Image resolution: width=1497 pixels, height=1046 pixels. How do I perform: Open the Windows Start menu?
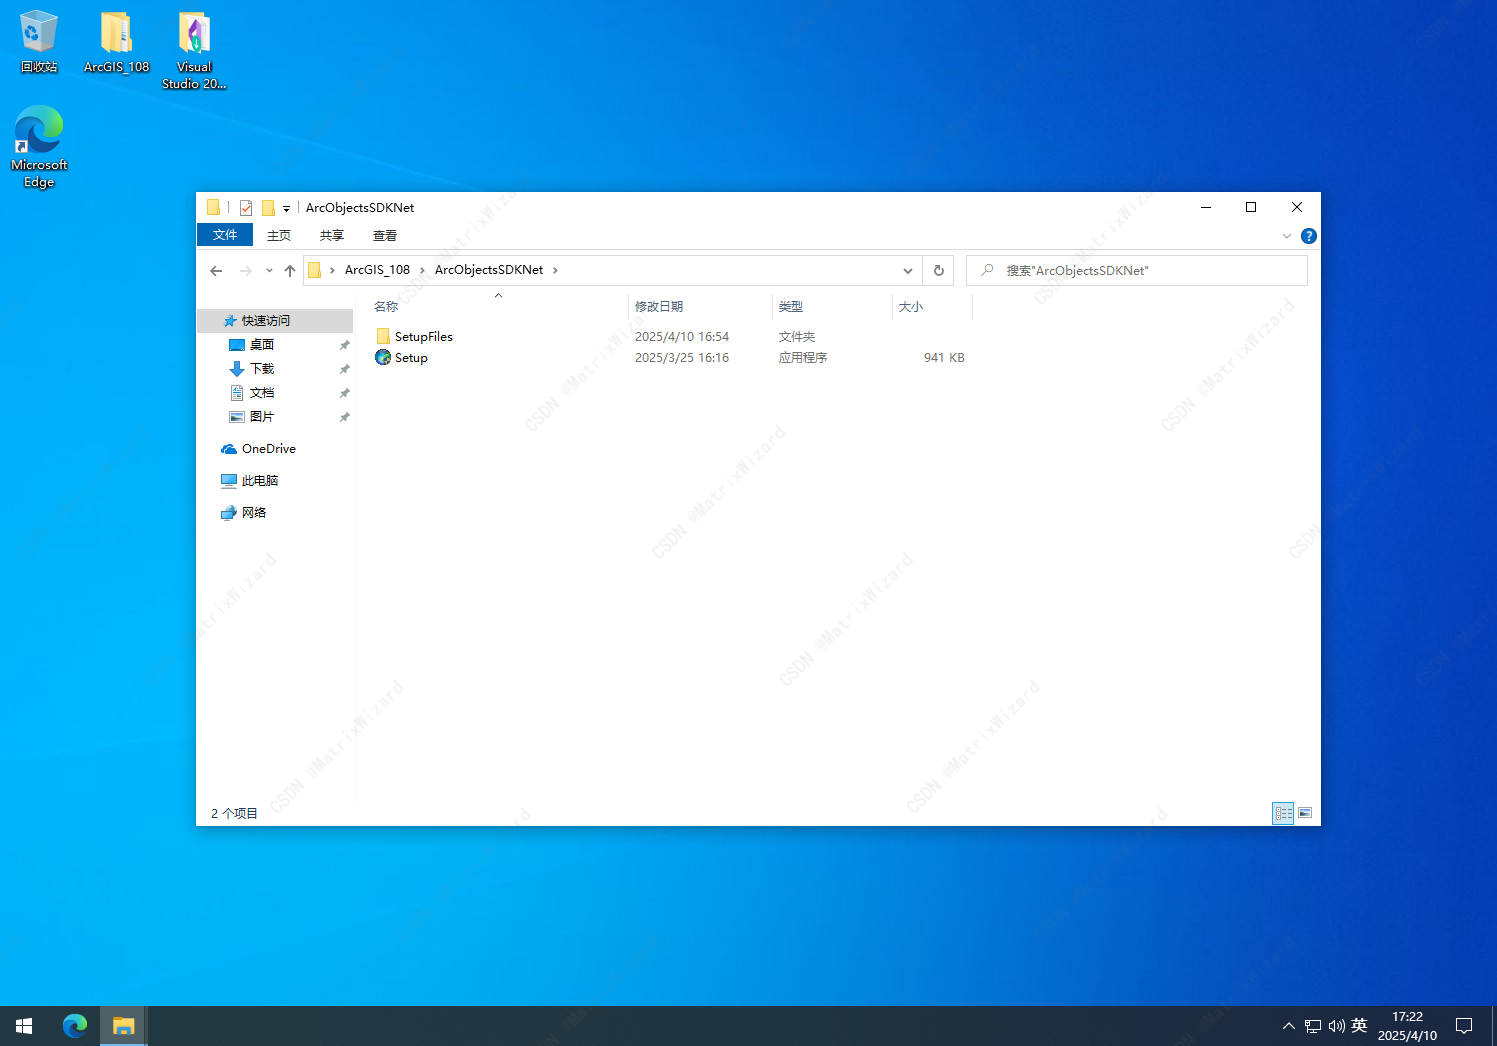24,1026
